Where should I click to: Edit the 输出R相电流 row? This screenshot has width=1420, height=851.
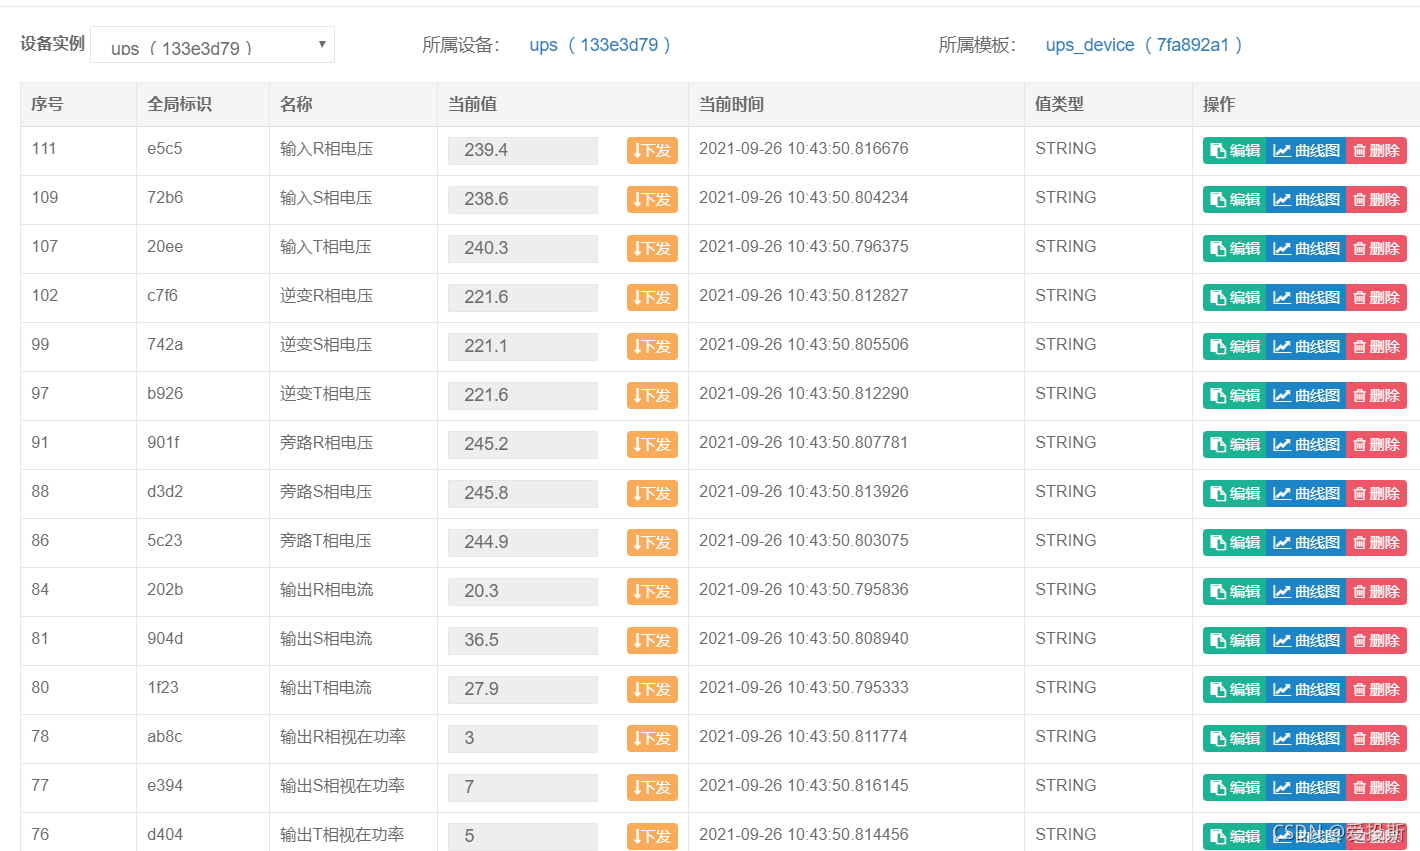click(1235, 591)
